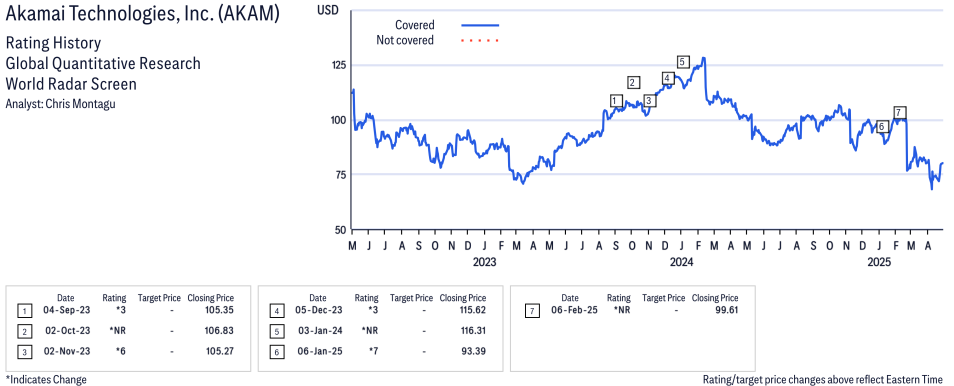Click chart marker 4 near December
Viewport: 954px width, 386px height.
click(x=667, y=78)
